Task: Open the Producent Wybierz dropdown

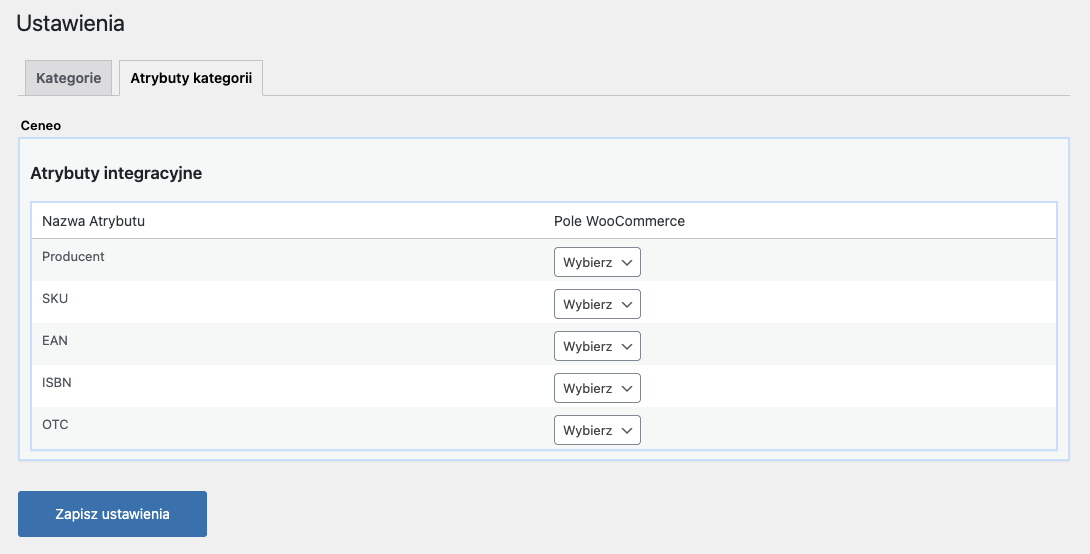Action: coord(596,262)
